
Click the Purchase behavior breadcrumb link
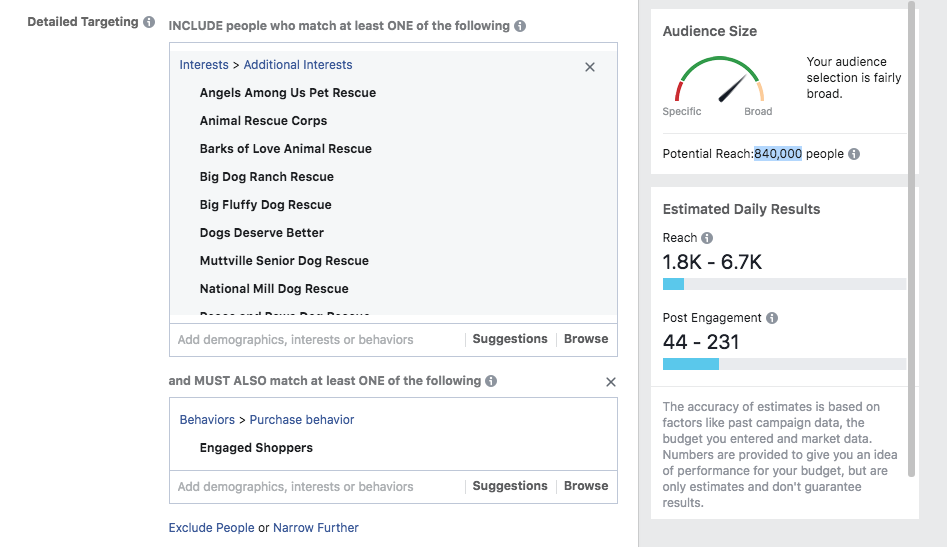pos(302,420)
